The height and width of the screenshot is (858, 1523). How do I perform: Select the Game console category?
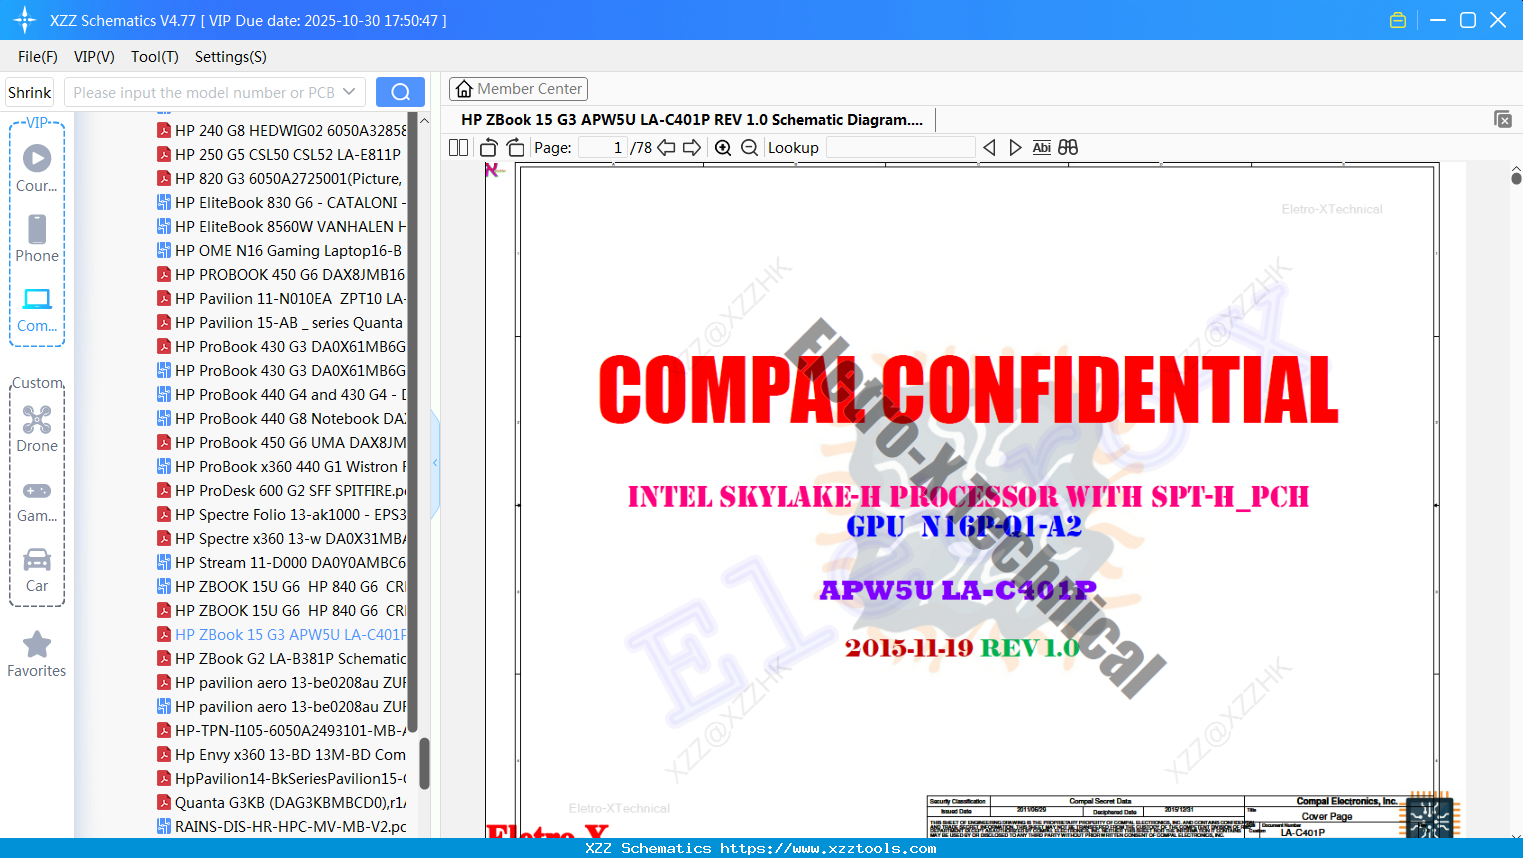point(37,500)
